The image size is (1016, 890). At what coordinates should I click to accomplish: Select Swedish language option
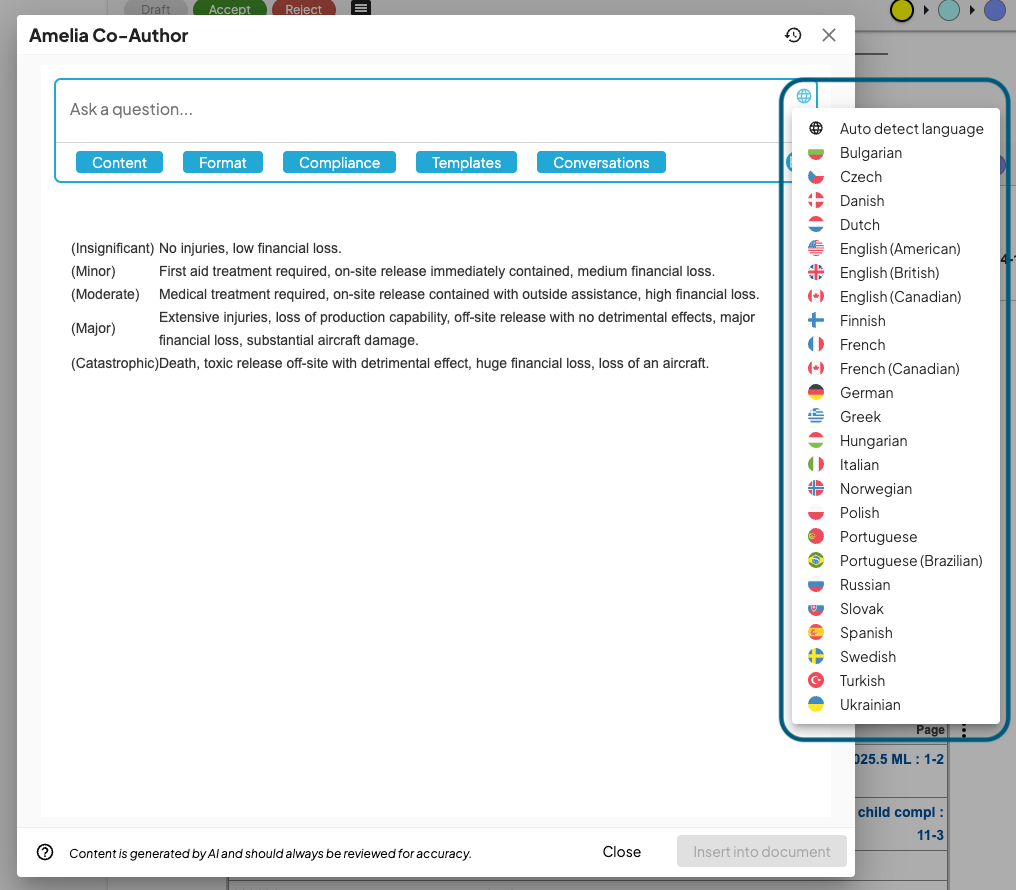(895, 656)
